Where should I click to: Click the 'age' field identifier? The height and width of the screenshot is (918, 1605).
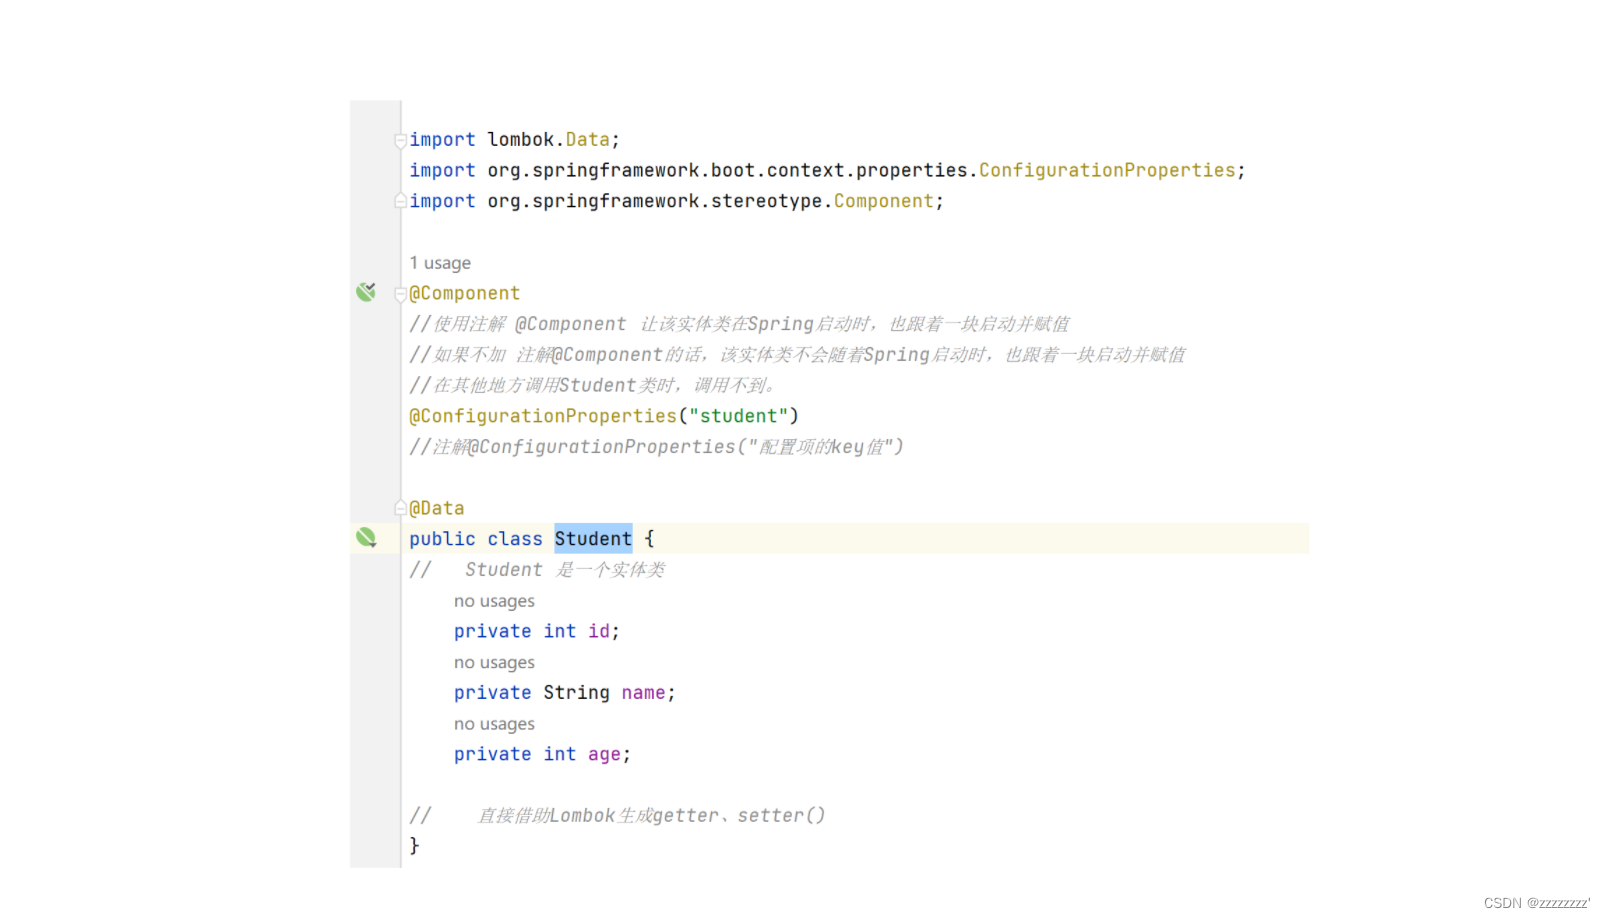pos(604,754)
